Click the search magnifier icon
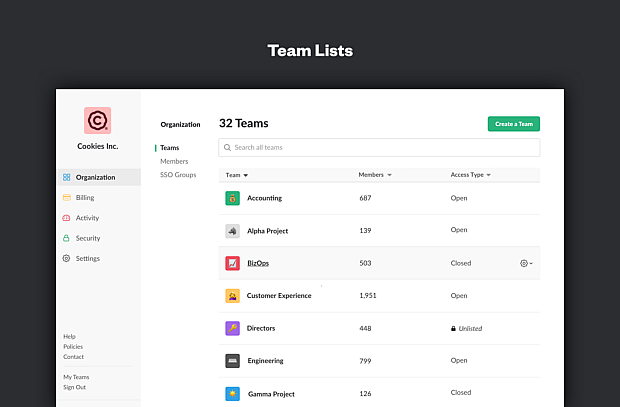The image size is (620, 407). (227, 148)
